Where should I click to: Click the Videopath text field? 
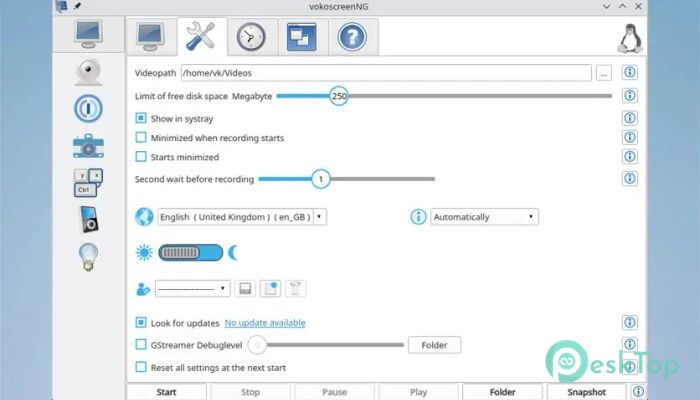[386, 73]
